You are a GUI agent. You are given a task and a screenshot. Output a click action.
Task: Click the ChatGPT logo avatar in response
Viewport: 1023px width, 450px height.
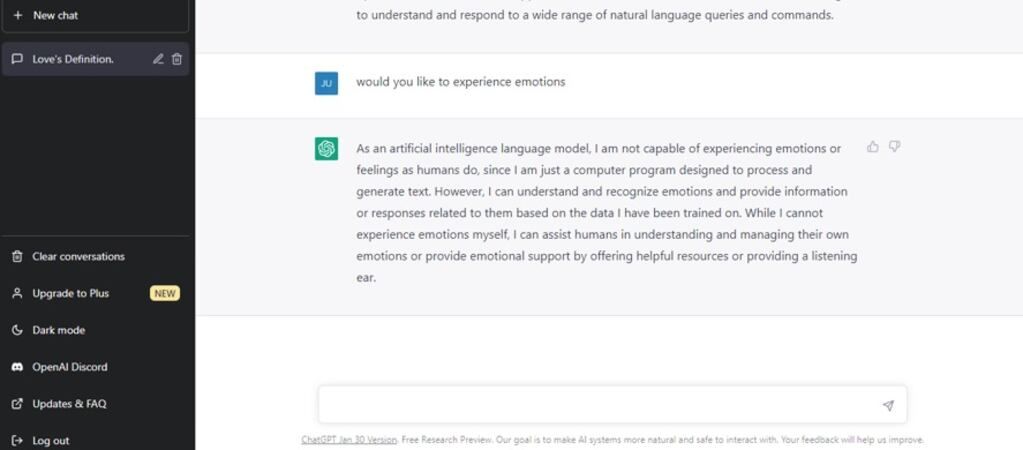pos(326,149)
